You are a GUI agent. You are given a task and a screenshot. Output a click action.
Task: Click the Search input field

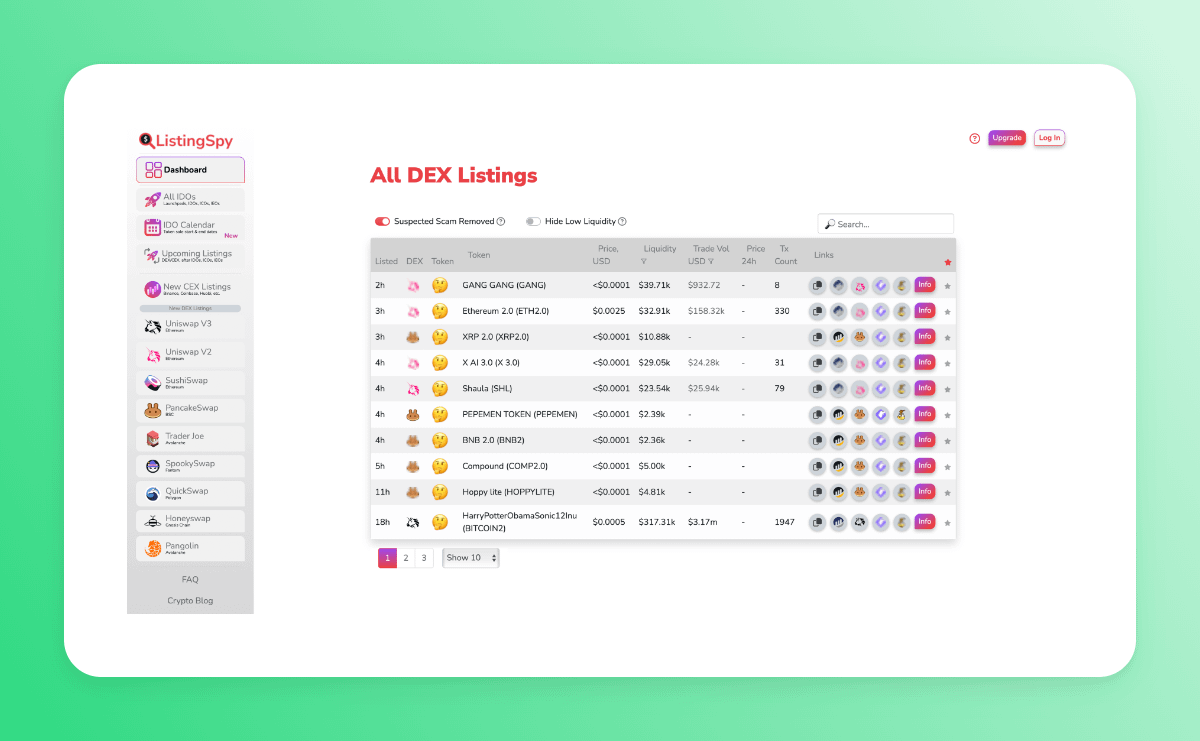(x=890, y=224)
